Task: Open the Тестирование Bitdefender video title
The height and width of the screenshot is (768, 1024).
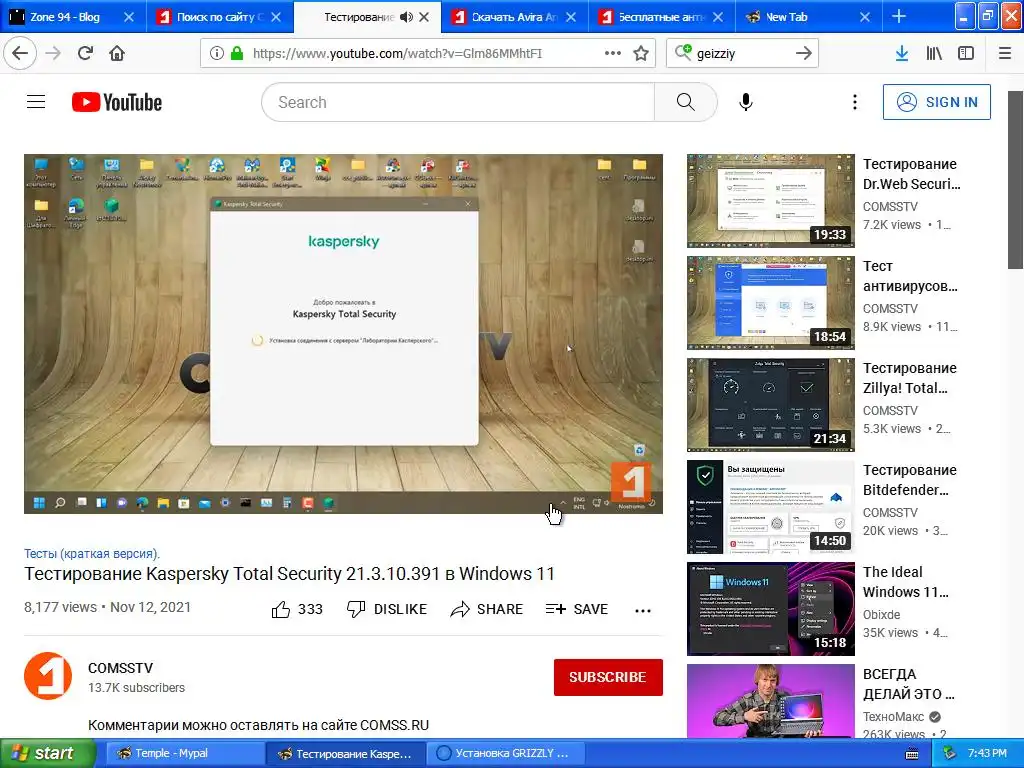Action: click(x=910, y=480)
